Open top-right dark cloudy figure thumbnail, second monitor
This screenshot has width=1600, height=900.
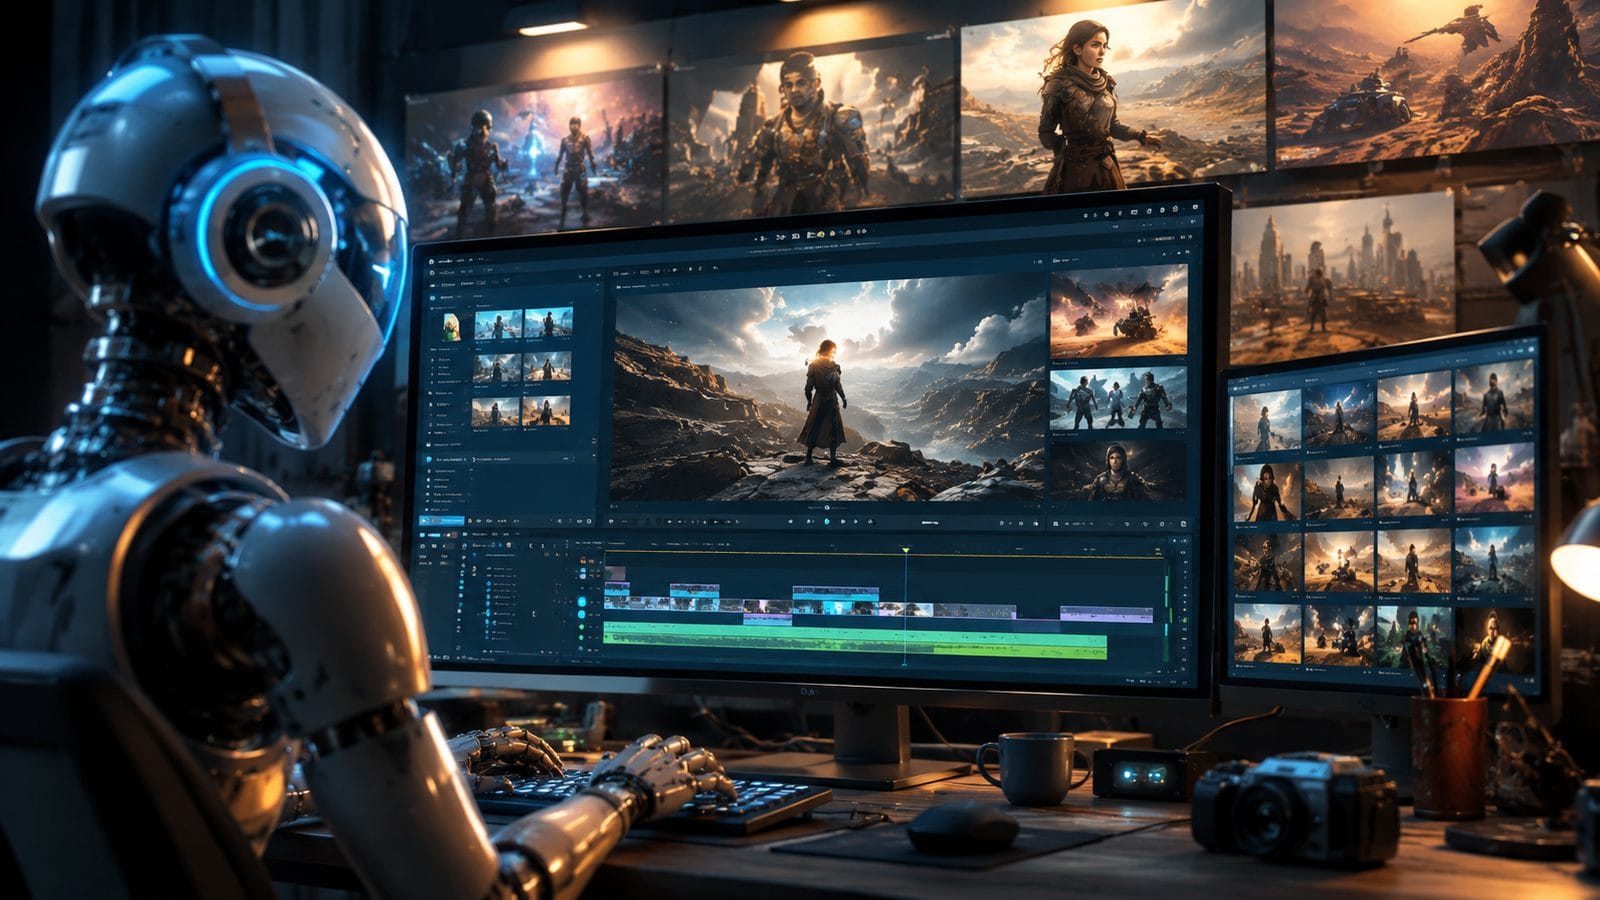[1495, 397]
